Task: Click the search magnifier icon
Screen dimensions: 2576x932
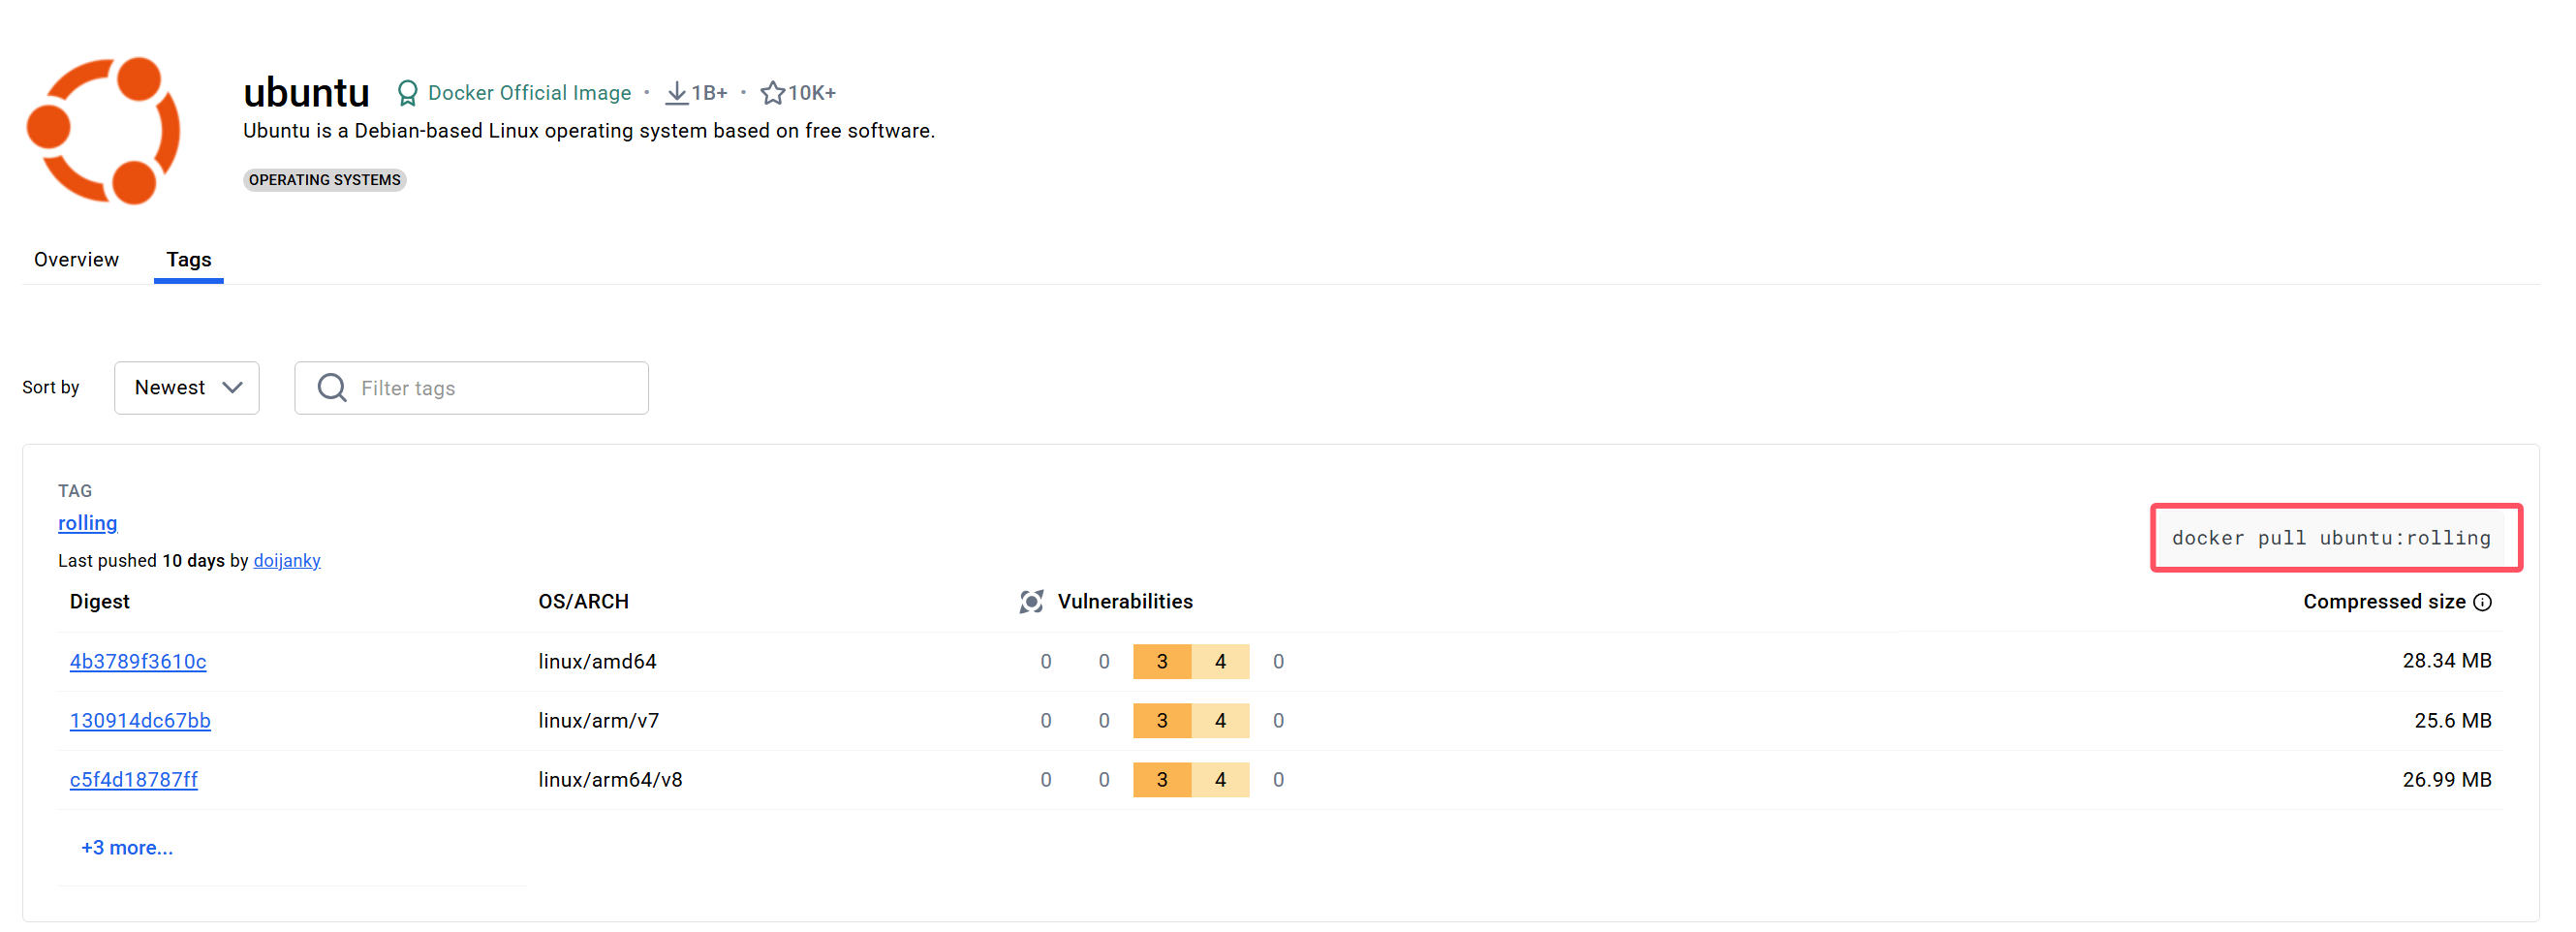Action: coord(332,388)
